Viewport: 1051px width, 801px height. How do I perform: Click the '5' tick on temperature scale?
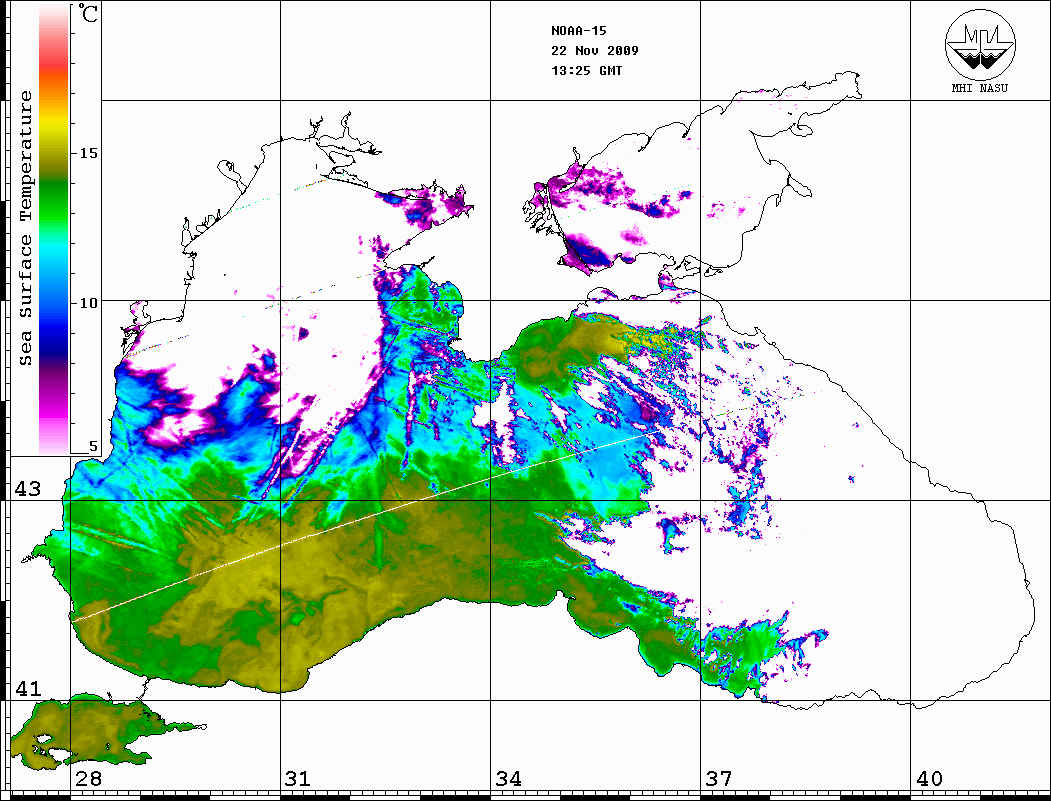coord(93,446)
